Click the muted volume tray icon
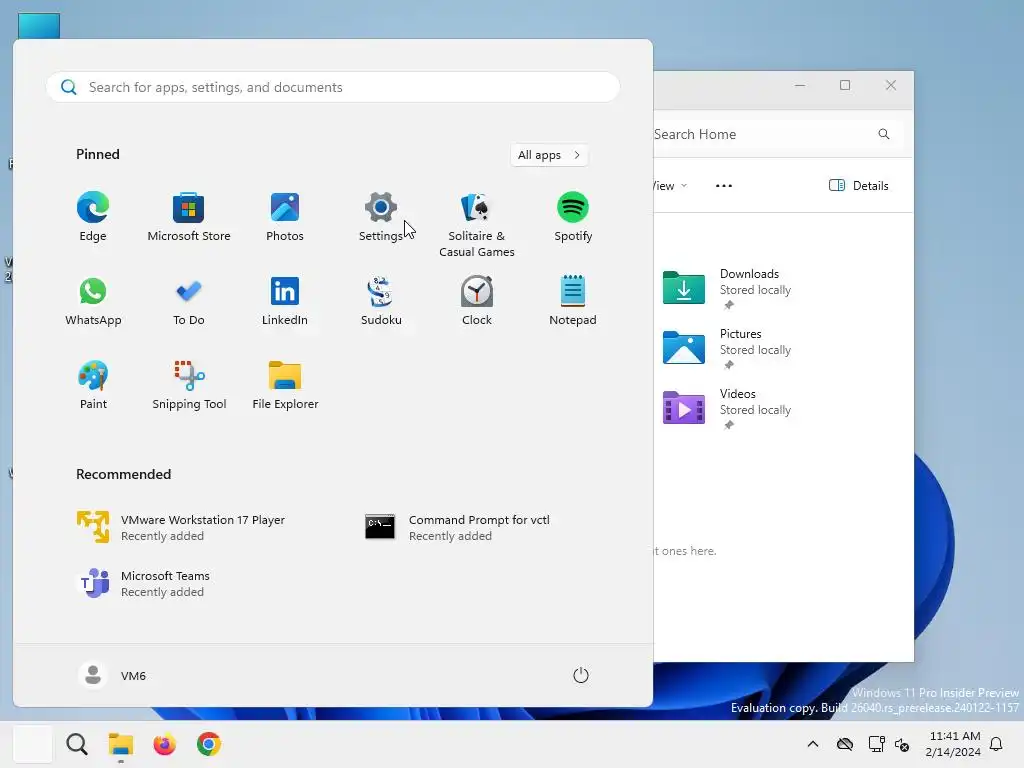This screenshot has height=768, width=1024. [903, 744]
